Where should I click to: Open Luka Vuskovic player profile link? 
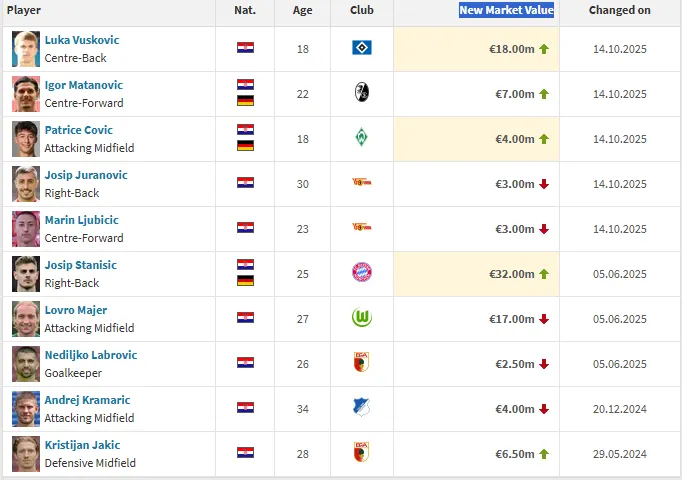coord(82,40)
